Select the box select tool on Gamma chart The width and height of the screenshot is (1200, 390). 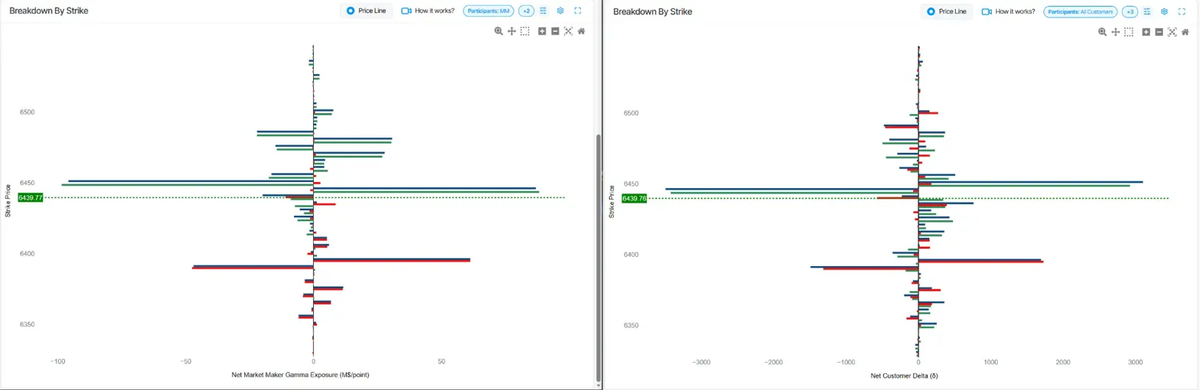coord(525,31)
